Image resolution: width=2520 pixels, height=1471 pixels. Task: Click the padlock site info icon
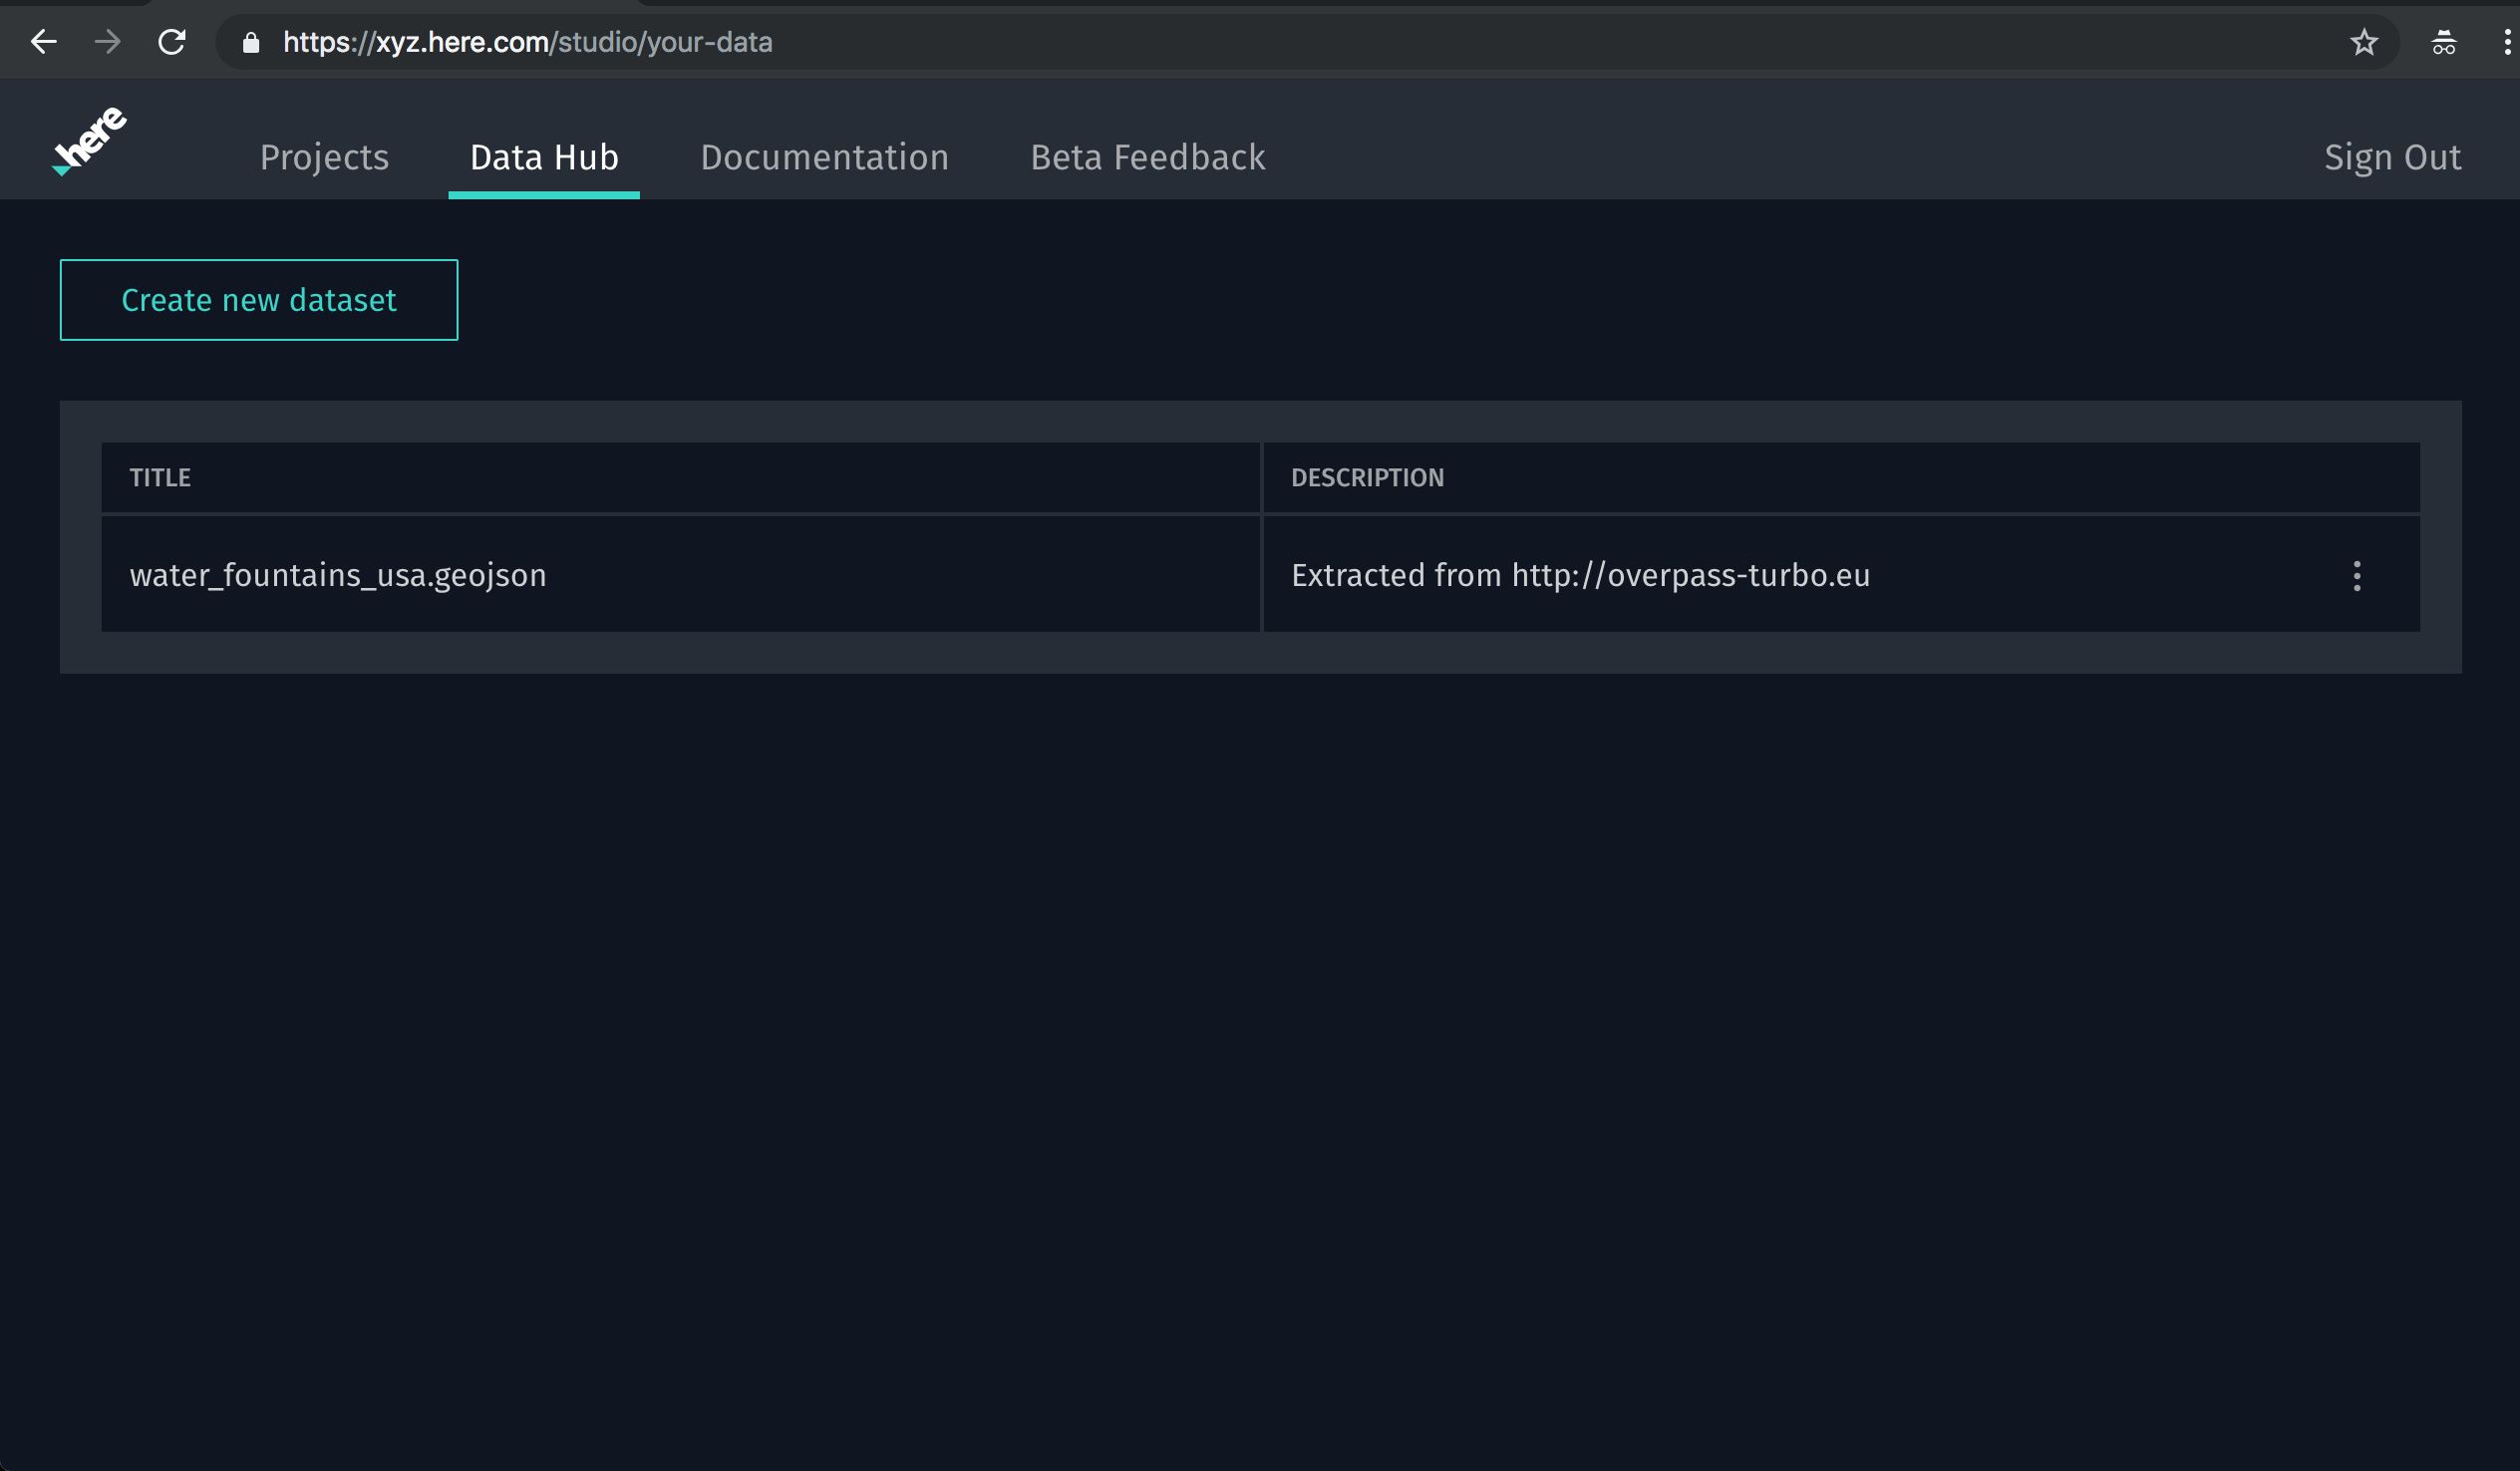(251, 42)
